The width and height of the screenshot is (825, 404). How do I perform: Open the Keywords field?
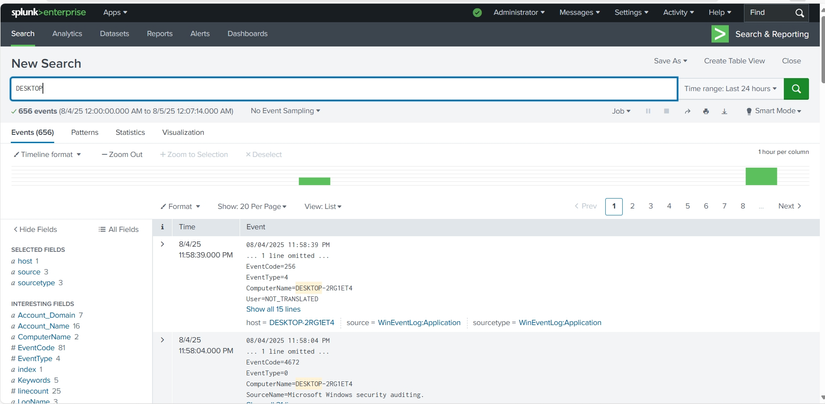click(x=34, y=380)
